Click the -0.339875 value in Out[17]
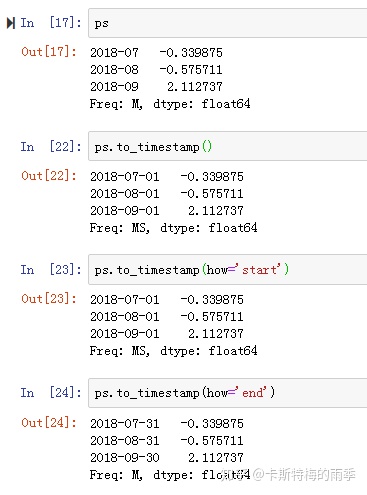The height and width of the screenshot is (495, 367). click(191, 53)
